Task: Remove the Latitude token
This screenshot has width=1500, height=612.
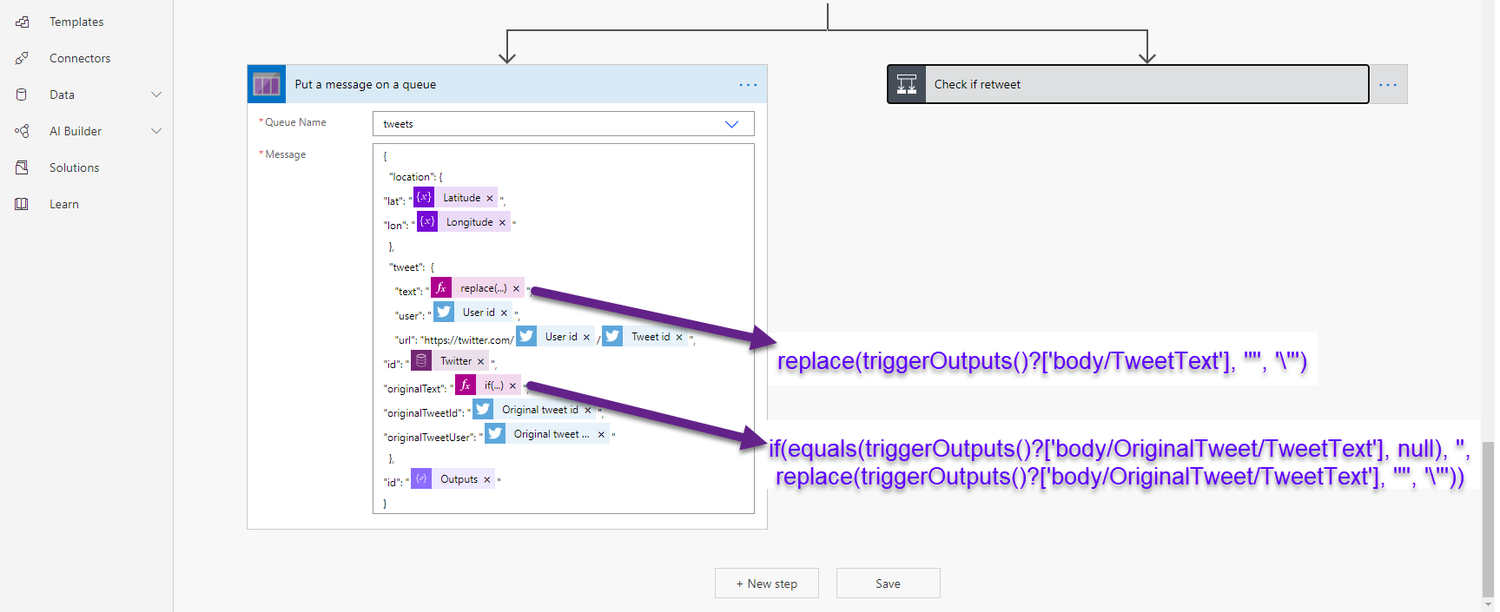Action: [490, 198]
